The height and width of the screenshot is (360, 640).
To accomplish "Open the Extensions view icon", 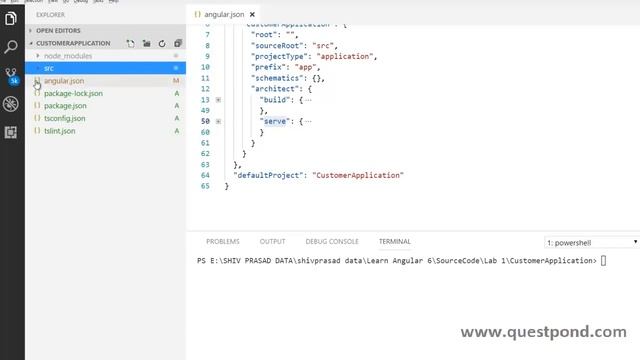I will (11, 132).
